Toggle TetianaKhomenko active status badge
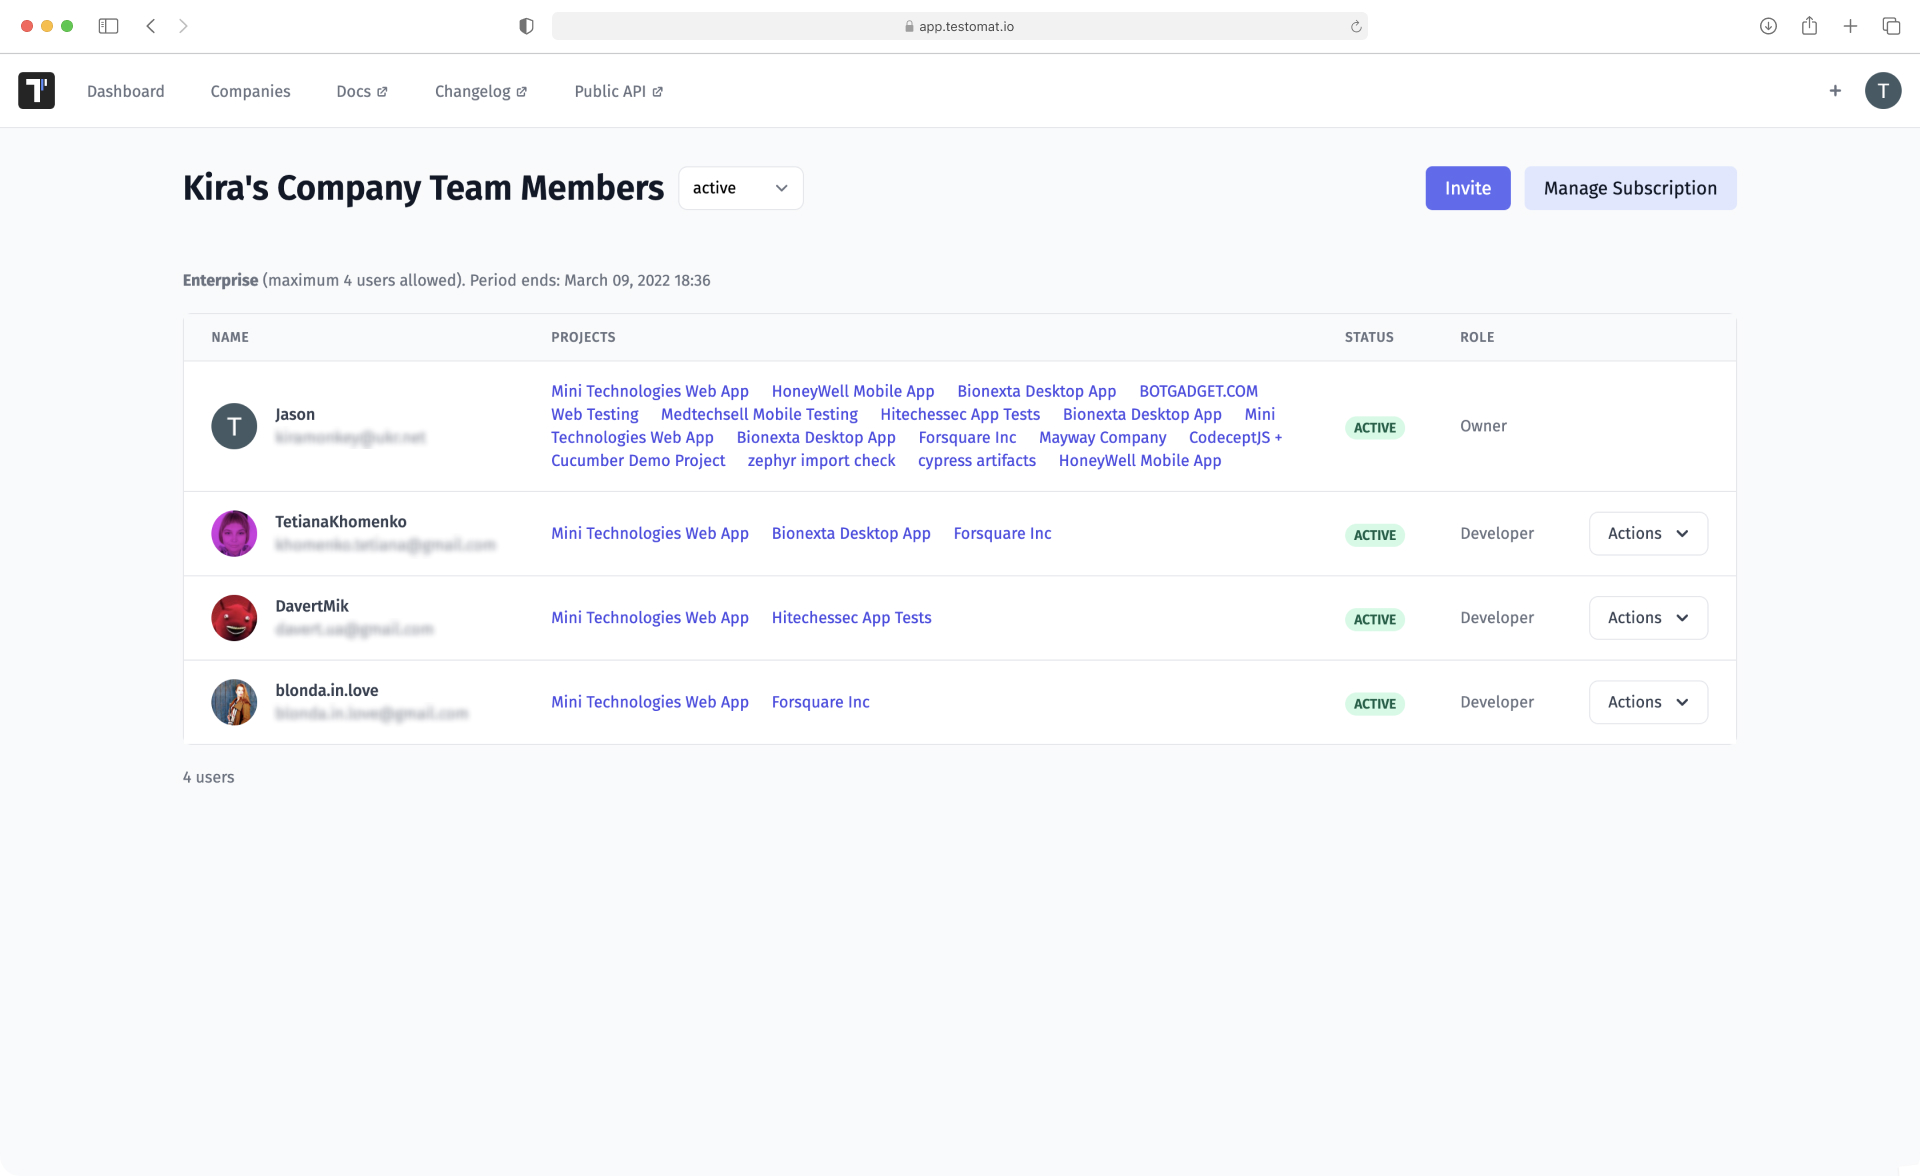This screenshot has height=1176, width=1920. coord(1373,535)
